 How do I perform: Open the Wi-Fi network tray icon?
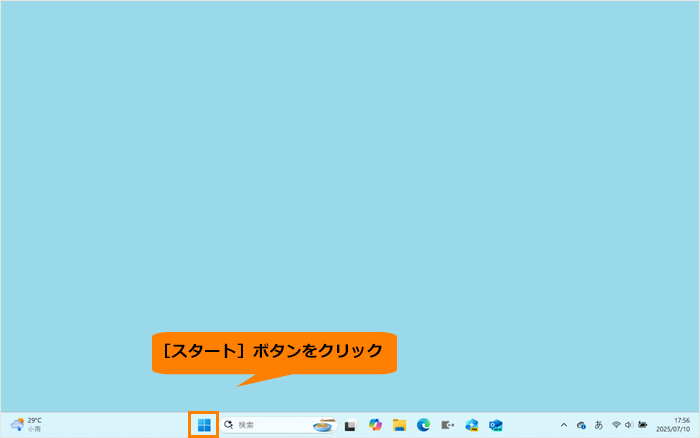point(616,425)
